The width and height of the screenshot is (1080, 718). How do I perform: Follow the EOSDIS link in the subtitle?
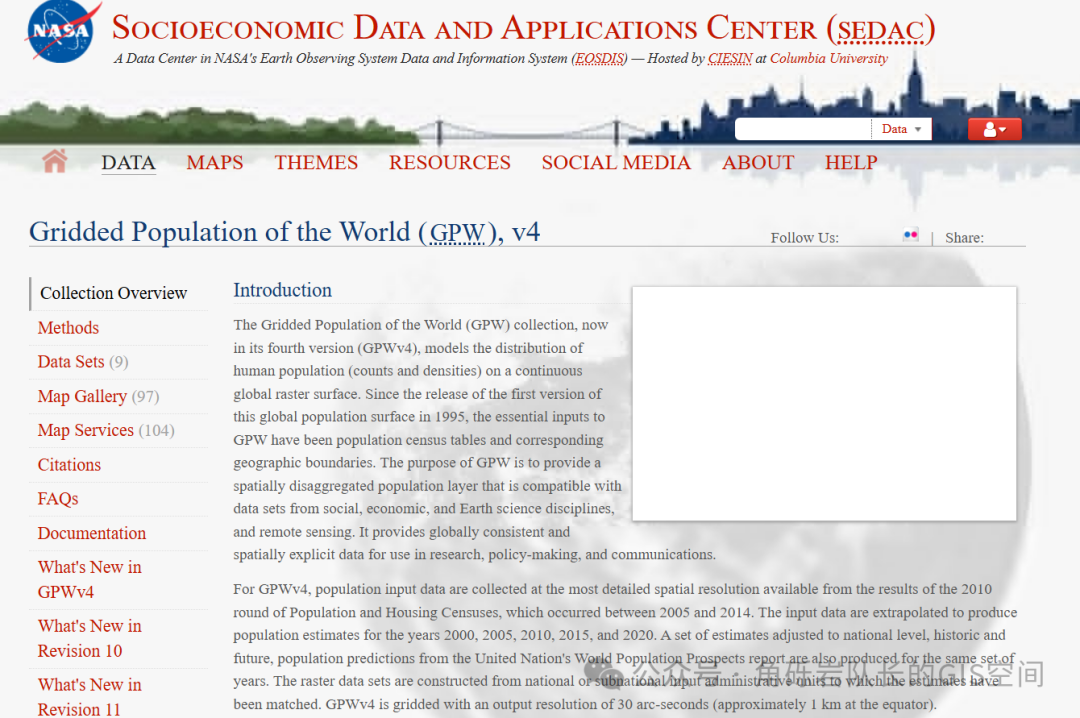(599, 59)
